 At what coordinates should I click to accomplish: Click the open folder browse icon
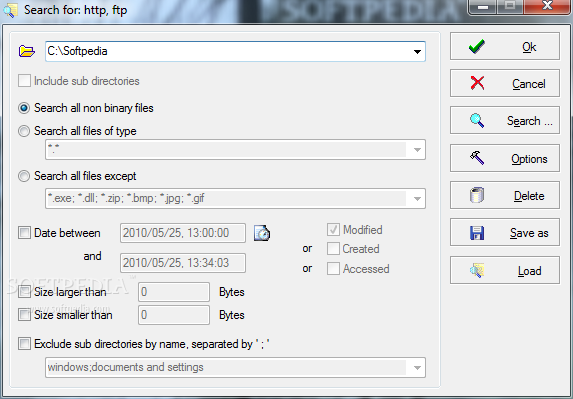click(x=27, y=51)
